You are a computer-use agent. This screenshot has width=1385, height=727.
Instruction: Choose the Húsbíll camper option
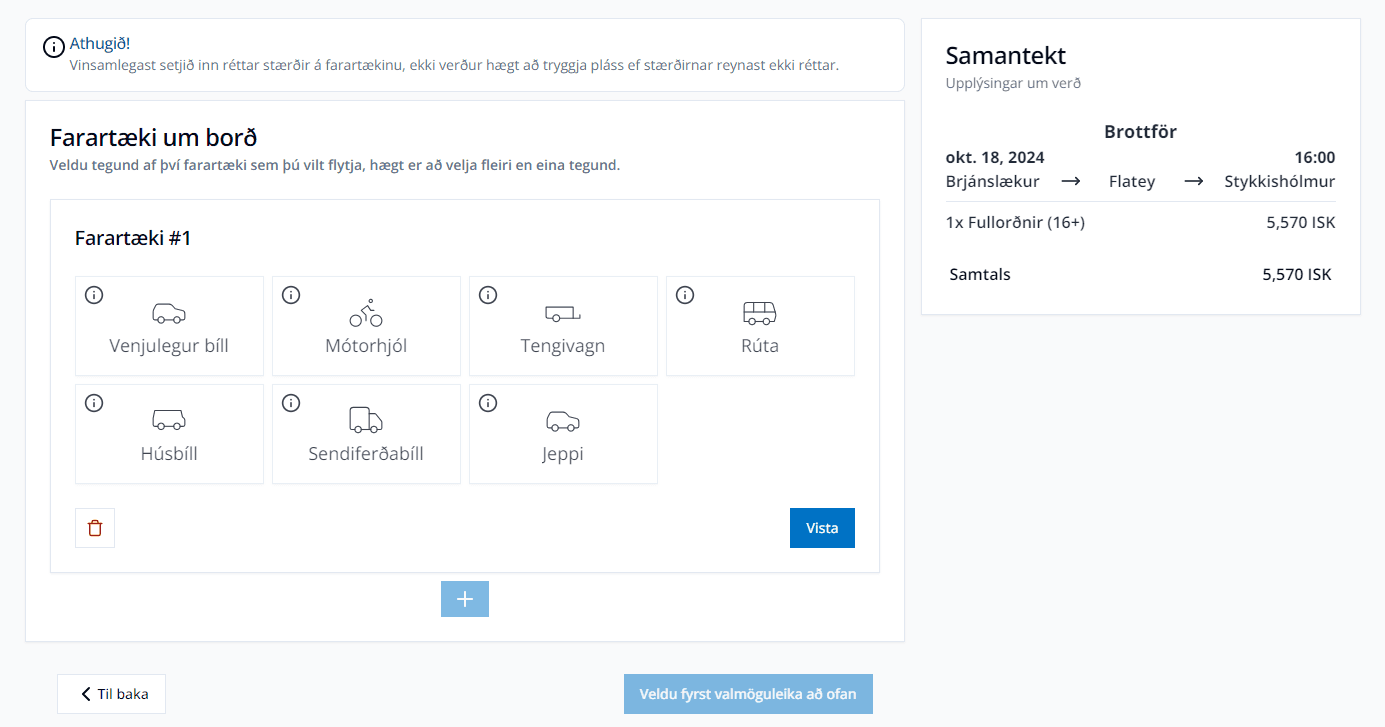(x=169, y=434)
